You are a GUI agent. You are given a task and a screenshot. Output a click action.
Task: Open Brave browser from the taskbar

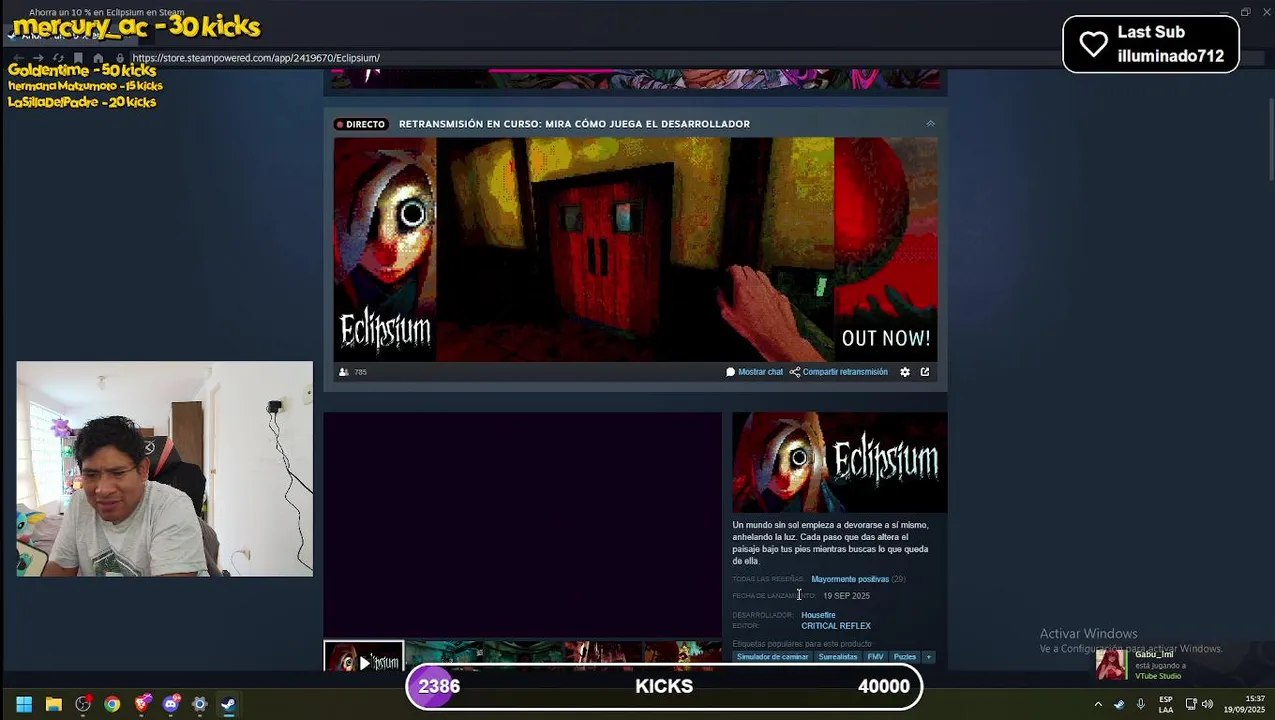point(142,704)
